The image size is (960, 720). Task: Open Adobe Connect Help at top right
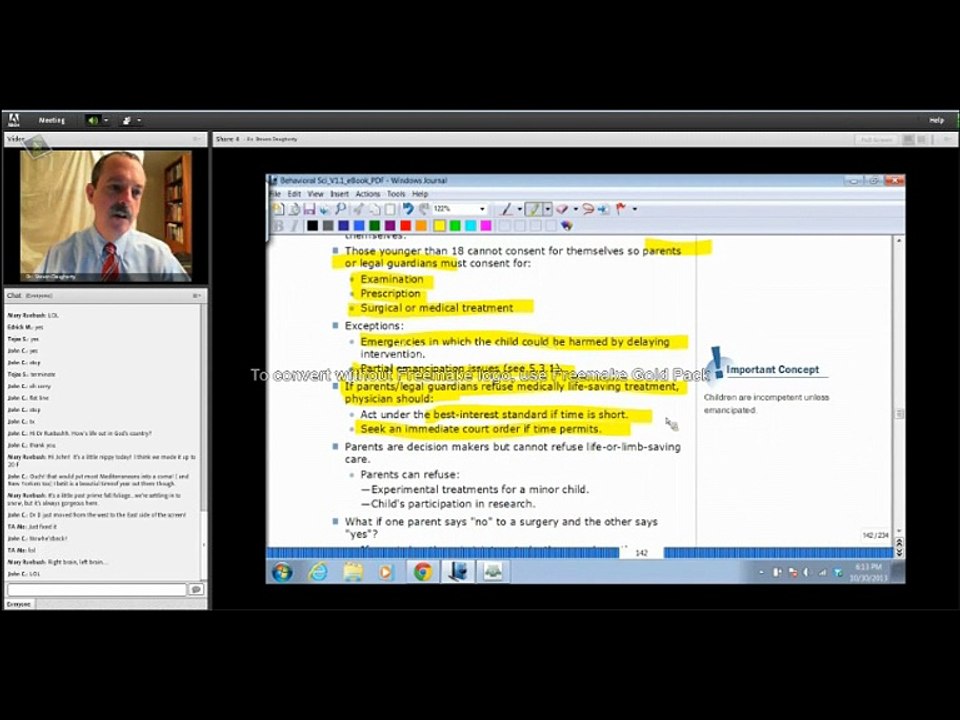tap(936, 121)
